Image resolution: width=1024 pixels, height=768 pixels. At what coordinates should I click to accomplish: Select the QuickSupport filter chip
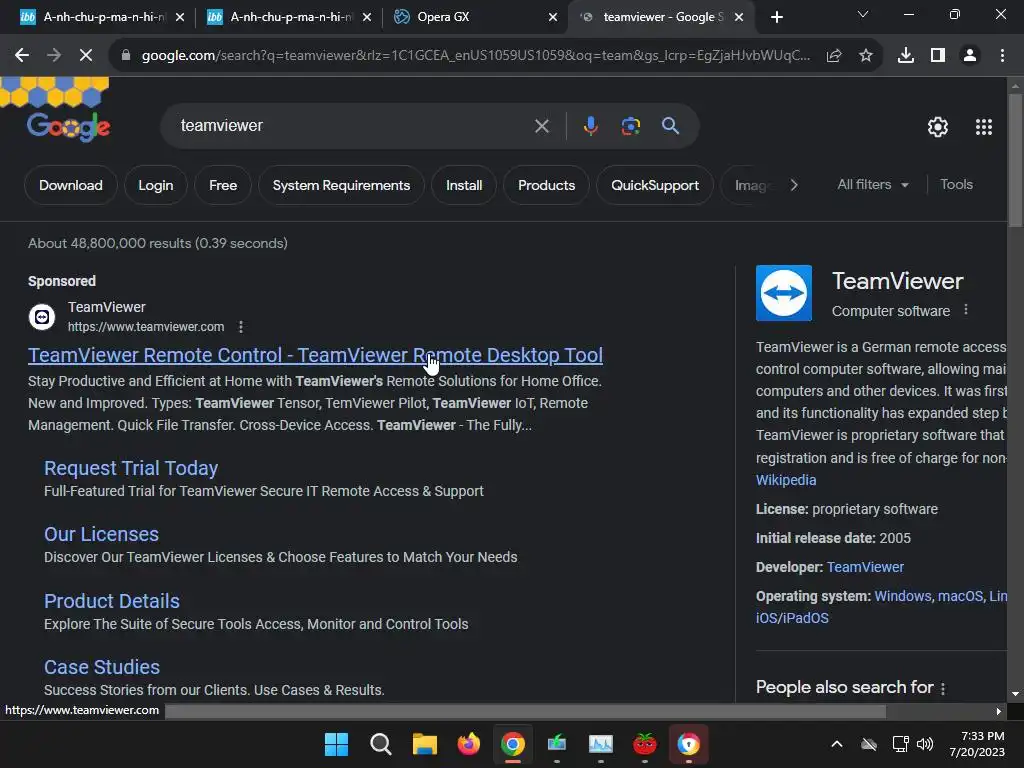654,185
